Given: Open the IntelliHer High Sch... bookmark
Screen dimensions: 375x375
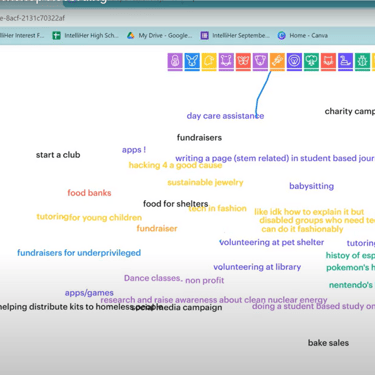Looking at the screenshot, I should (x=86, y=35).
